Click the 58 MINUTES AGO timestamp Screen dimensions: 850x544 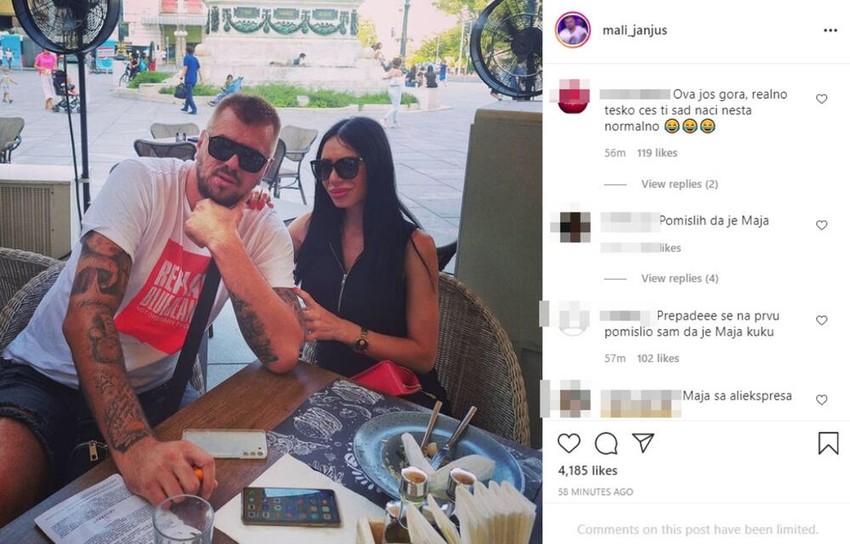tap(595, 492)
